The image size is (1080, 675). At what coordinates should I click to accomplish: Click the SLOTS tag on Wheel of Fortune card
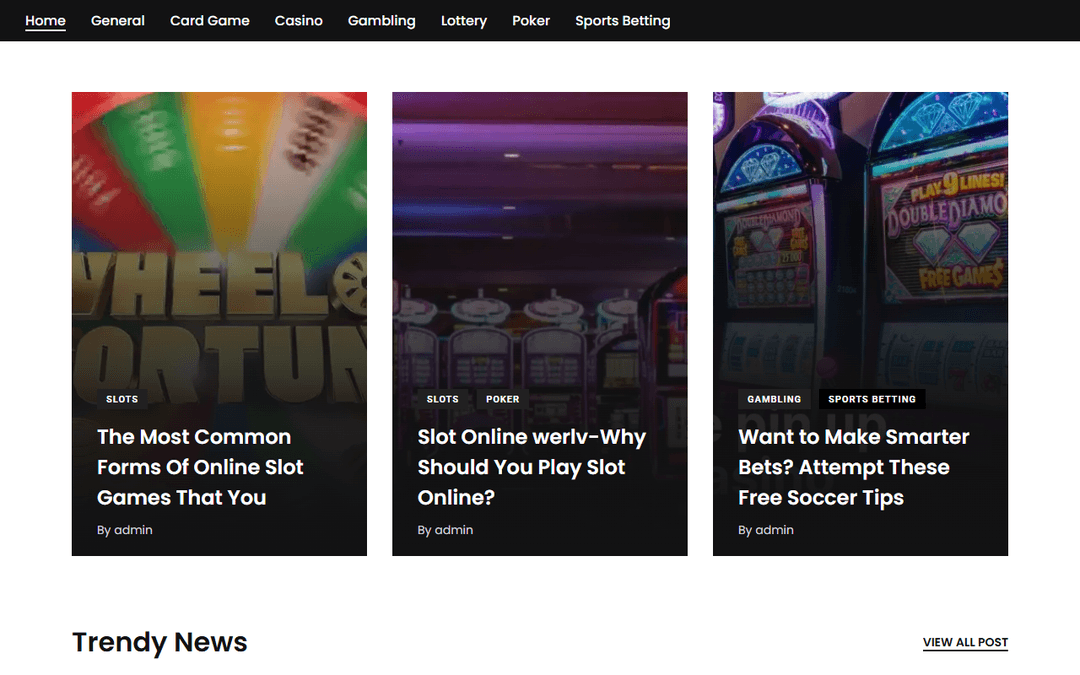[x=122, y=399]
